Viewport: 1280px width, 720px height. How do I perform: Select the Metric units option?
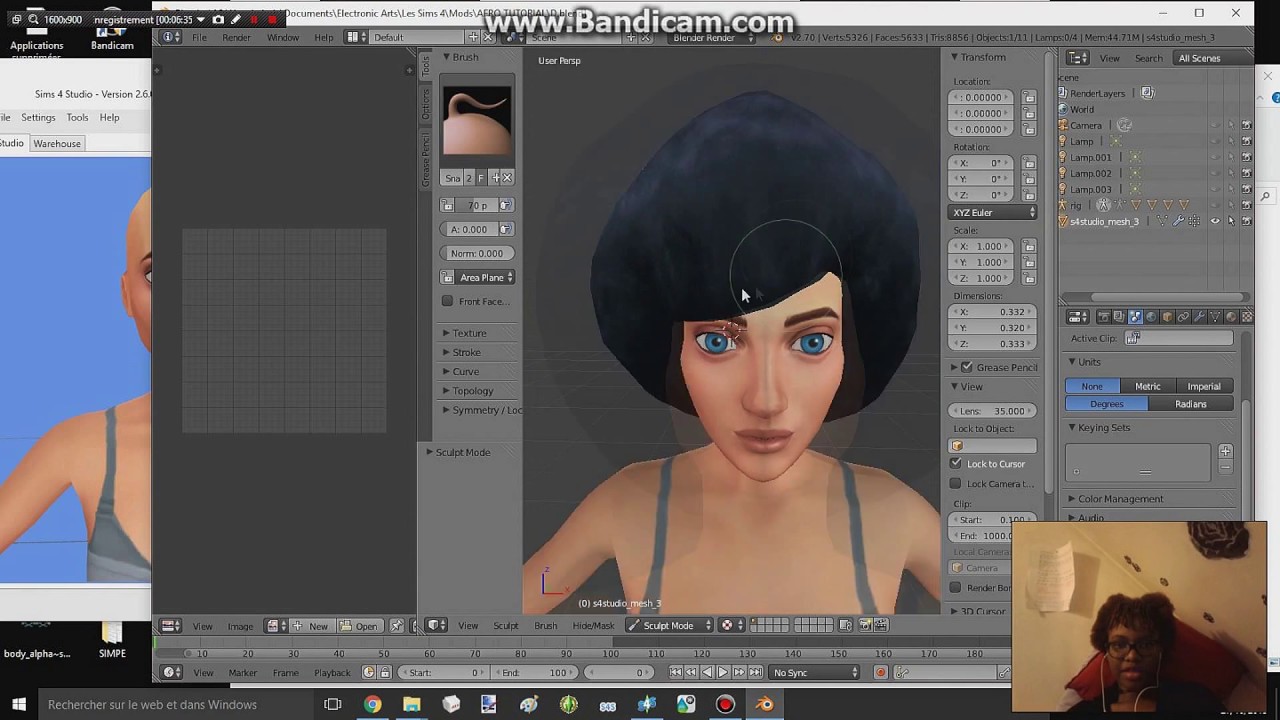(x=1147, y=386)
